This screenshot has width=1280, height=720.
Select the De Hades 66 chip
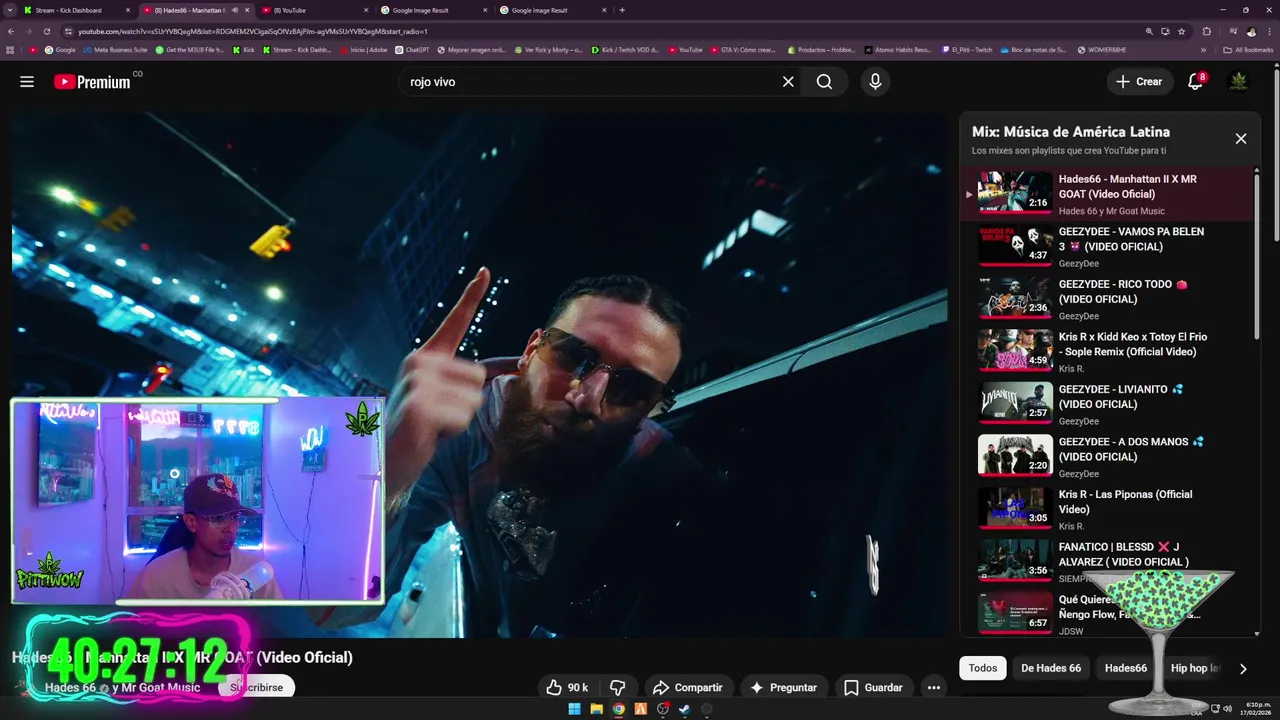(x=1051, y=668)
